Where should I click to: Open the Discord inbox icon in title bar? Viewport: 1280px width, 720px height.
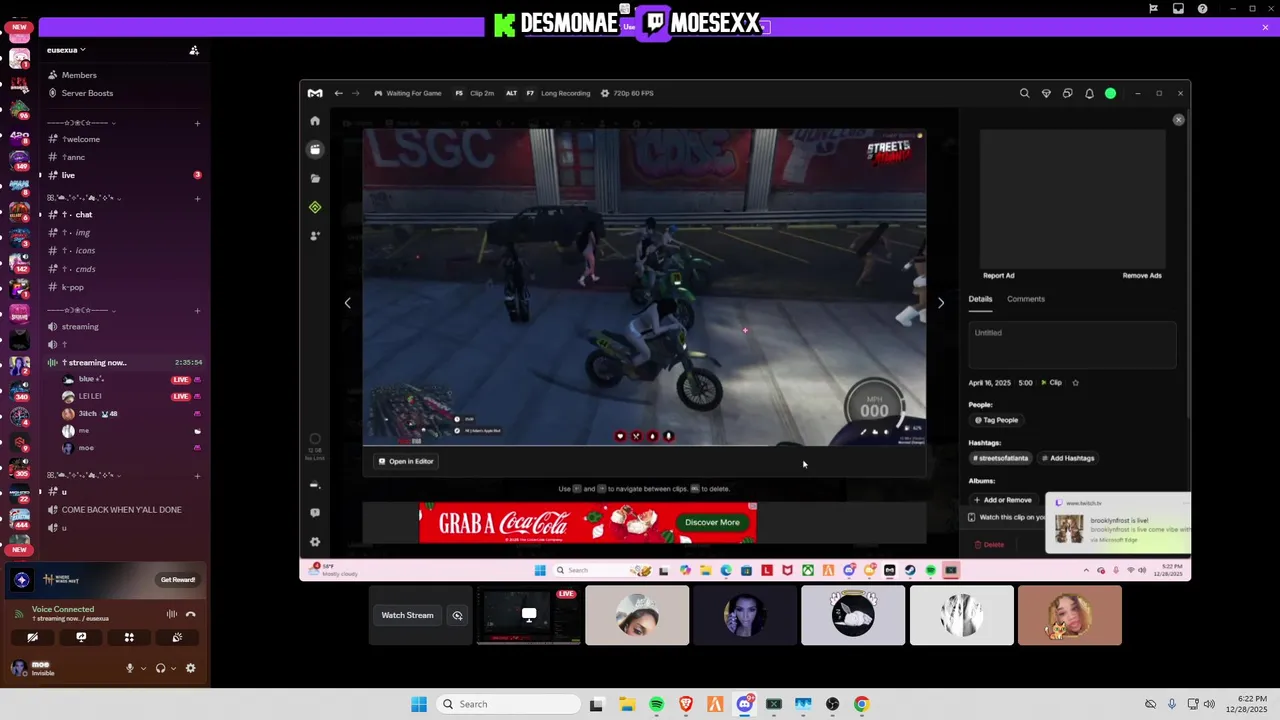click(x=1178, y=8)
